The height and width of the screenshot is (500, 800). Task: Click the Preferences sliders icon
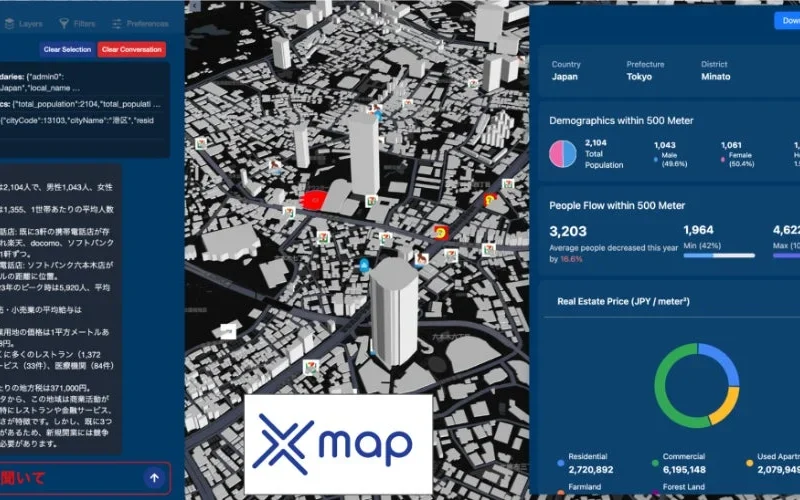pos(116,22)
